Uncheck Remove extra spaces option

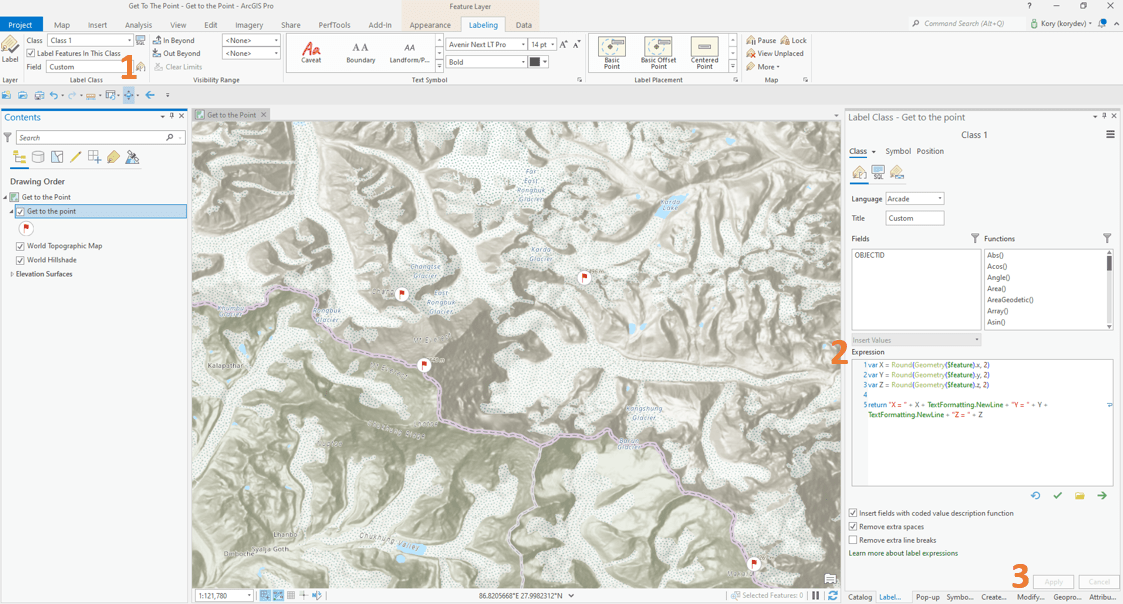853,527
